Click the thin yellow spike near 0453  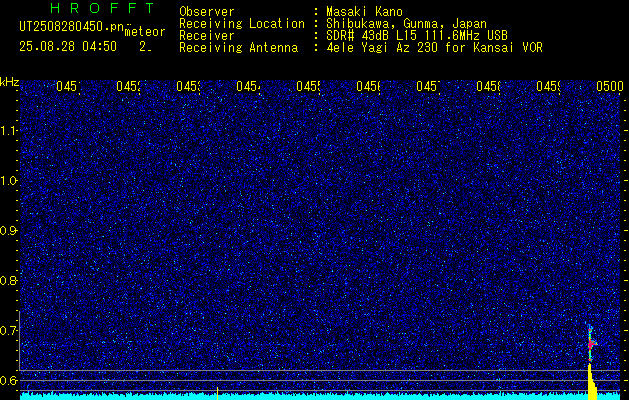click(x=217, y=393)
